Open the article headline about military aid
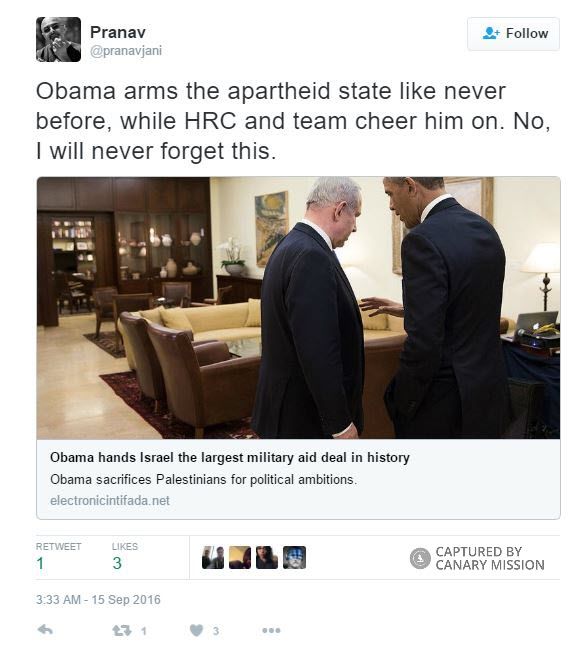Image resolution: width=584 pixels, height=661 pixels. point(230,457)
